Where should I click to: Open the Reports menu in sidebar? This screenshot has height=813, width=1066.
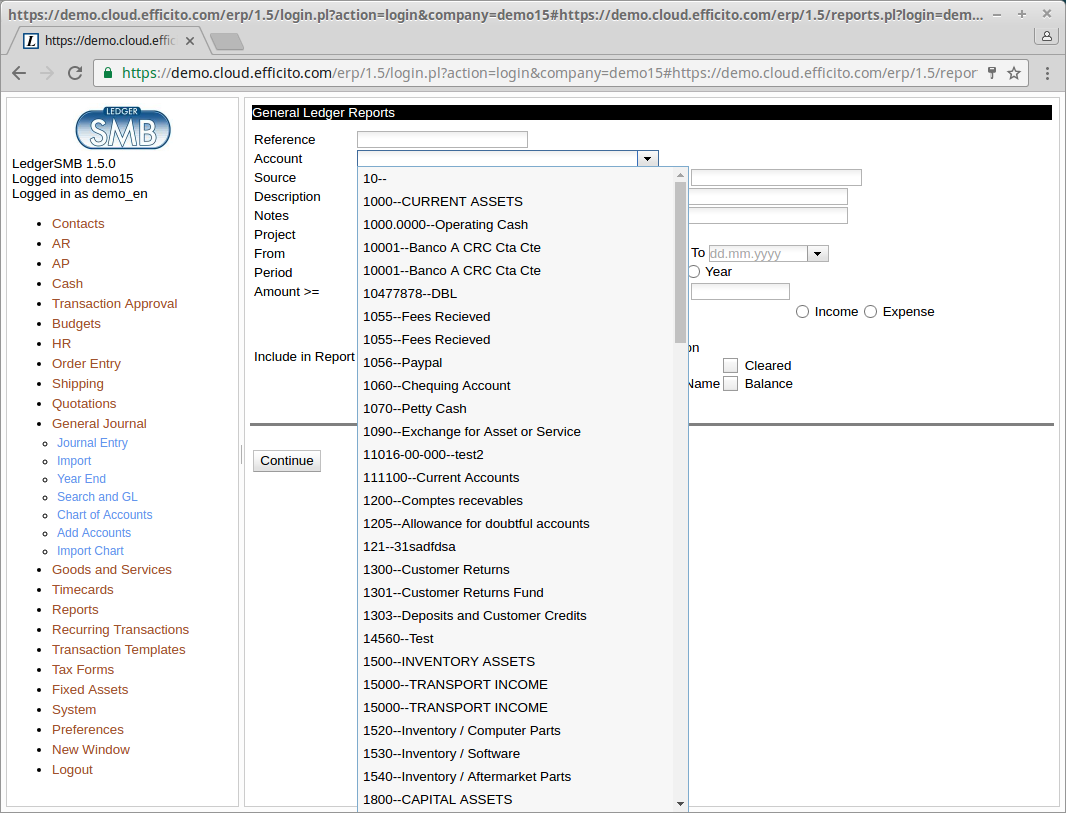click(x=75, y=610)
